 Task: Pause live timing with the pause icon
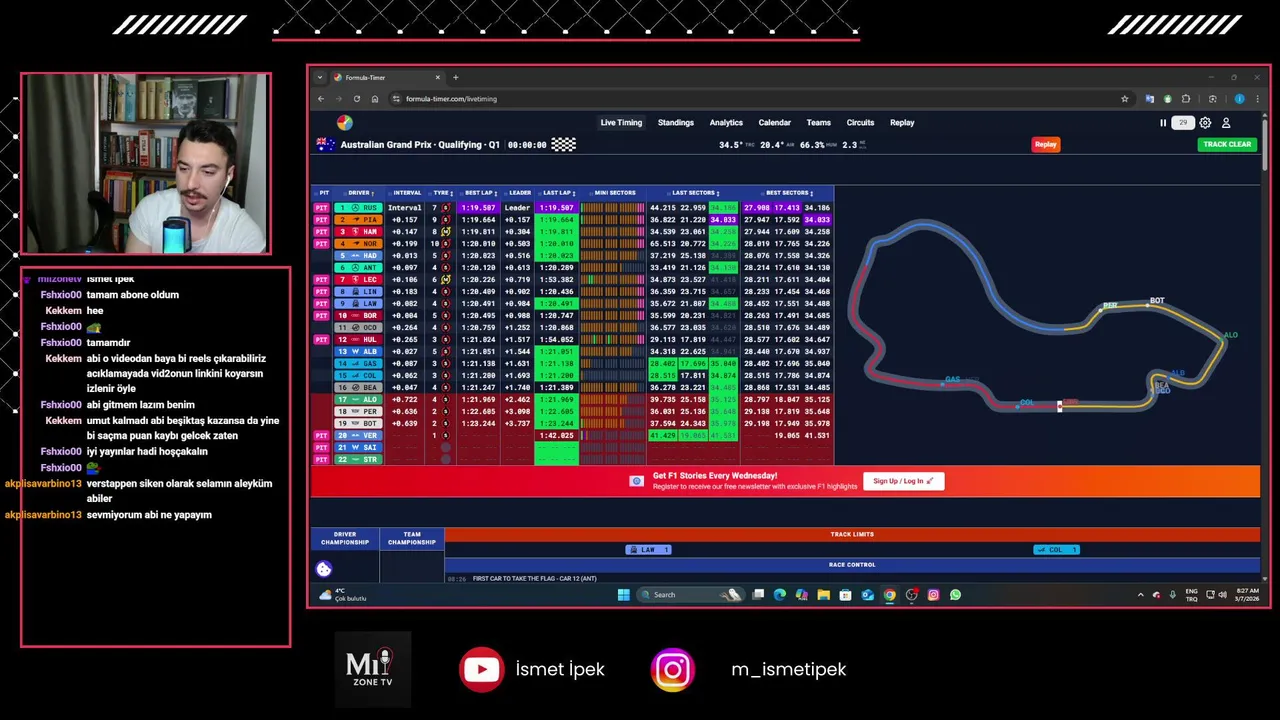tap(1163, 123)
